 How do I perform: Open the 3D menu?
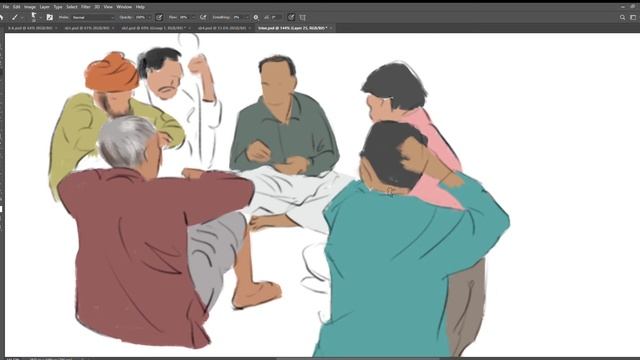97,7
